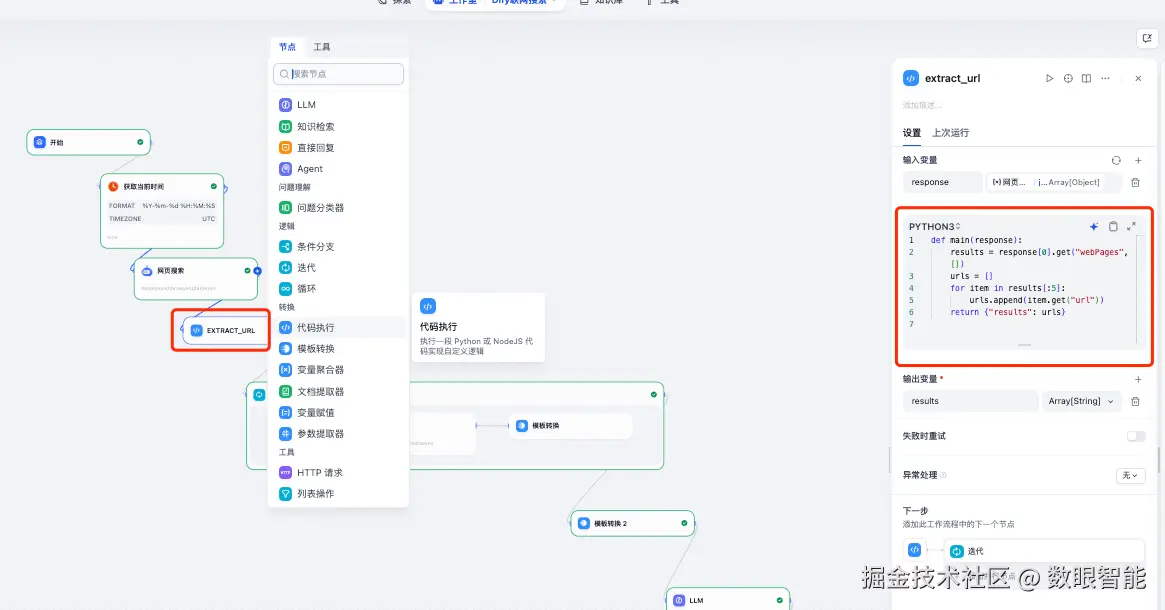Click the 模板转换 icon in the node list
The height and width of the screenshot is (610, 1165).
pos(285,348)
